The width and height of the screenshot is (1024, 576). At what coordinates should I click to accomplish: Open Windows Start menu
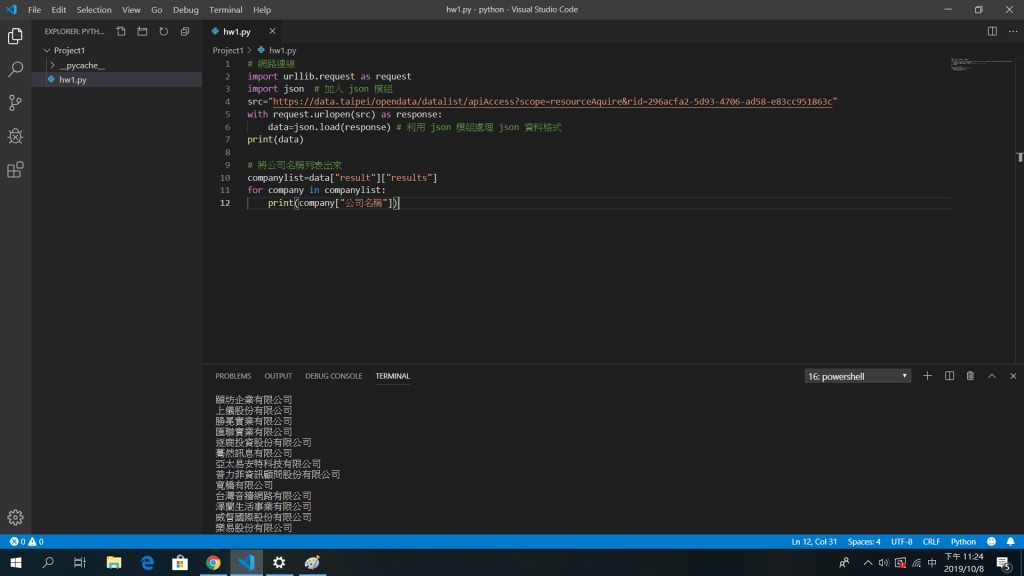16,562
